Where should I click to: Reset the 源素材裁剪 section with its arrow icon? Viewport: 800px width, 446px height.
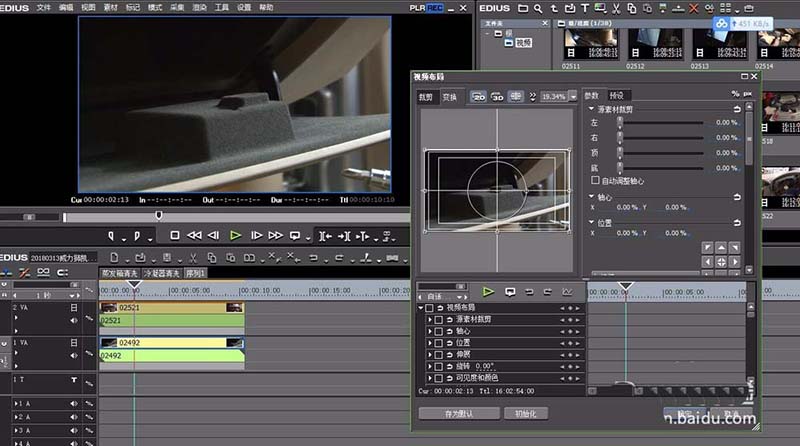(737, 109)
